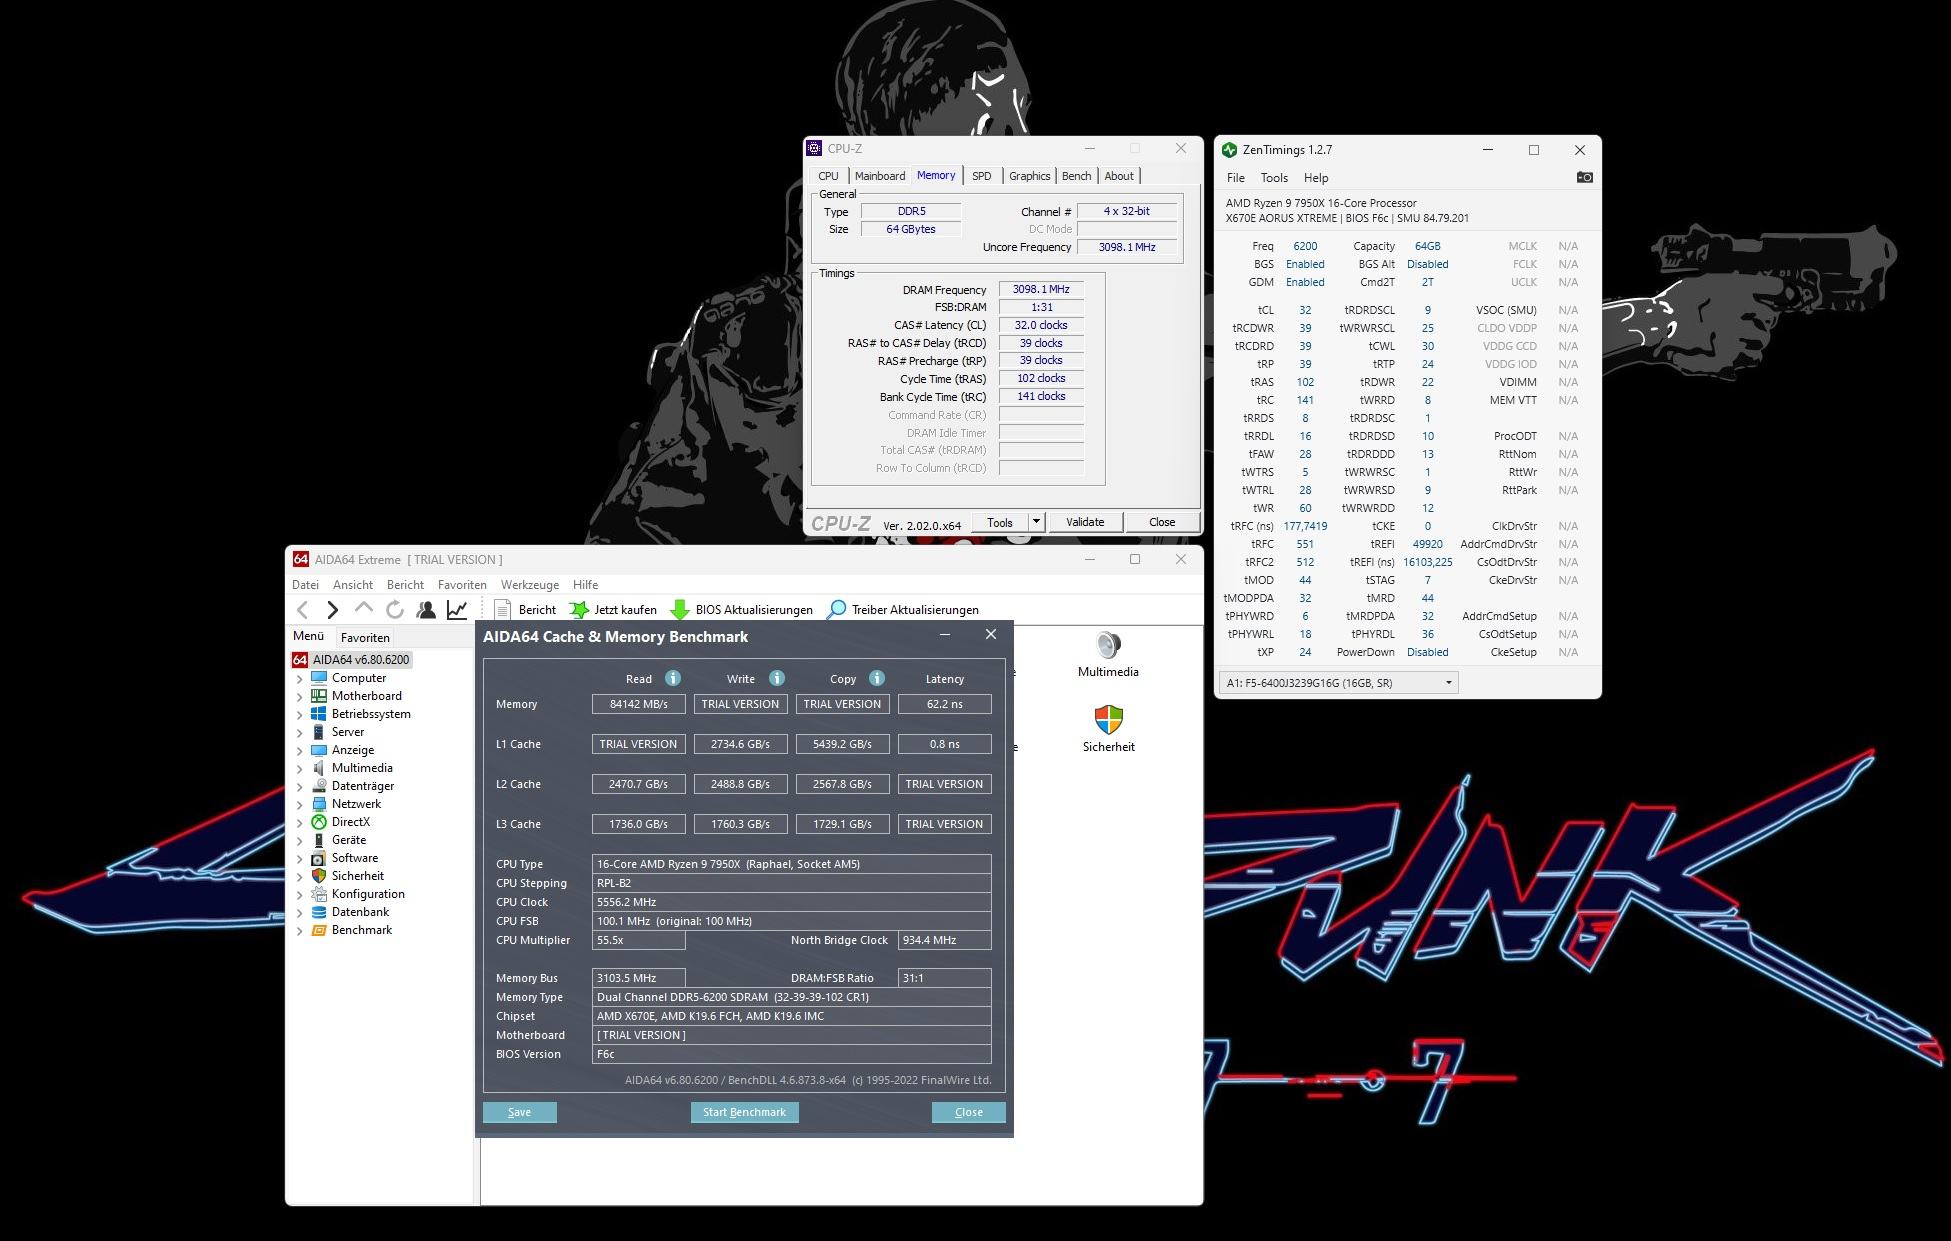Select AIDA64 v6.80.6200 root tree node
The image size is (1951, 1241).
[x=361, y=660]
